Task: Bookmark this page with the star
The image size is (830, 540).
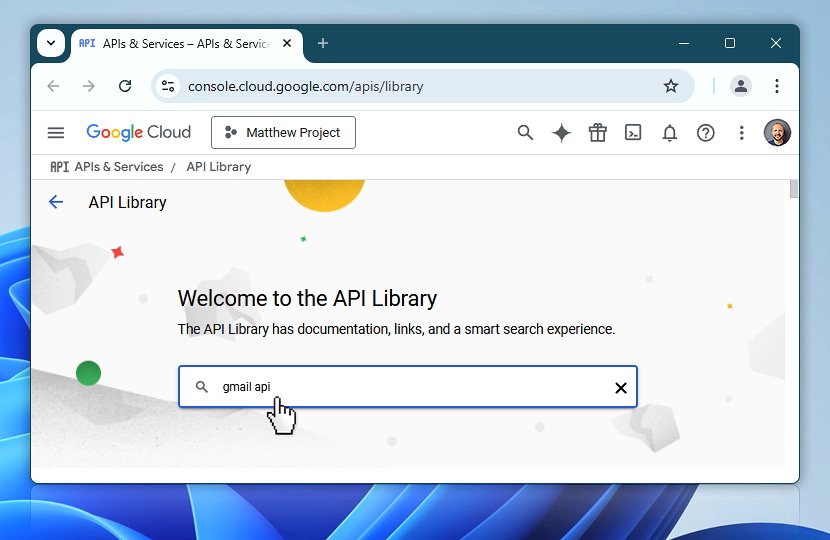Action: click(671, 86)
